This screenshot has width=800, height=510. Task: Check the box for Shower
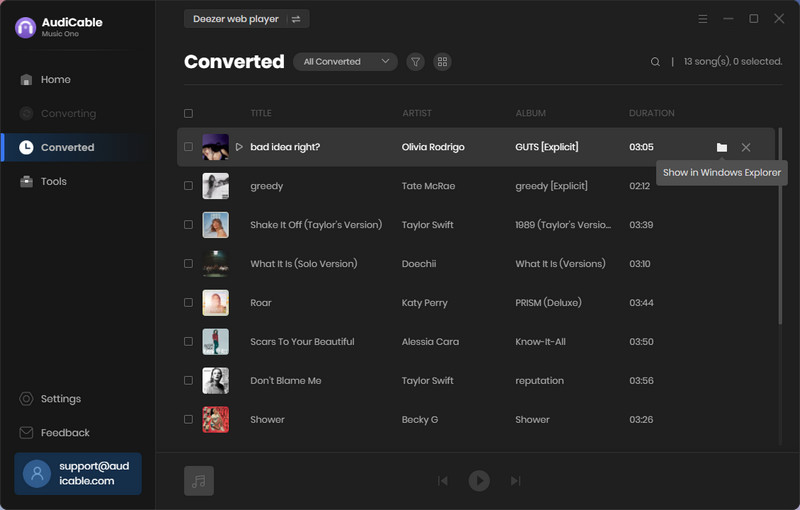pos(188,419)
